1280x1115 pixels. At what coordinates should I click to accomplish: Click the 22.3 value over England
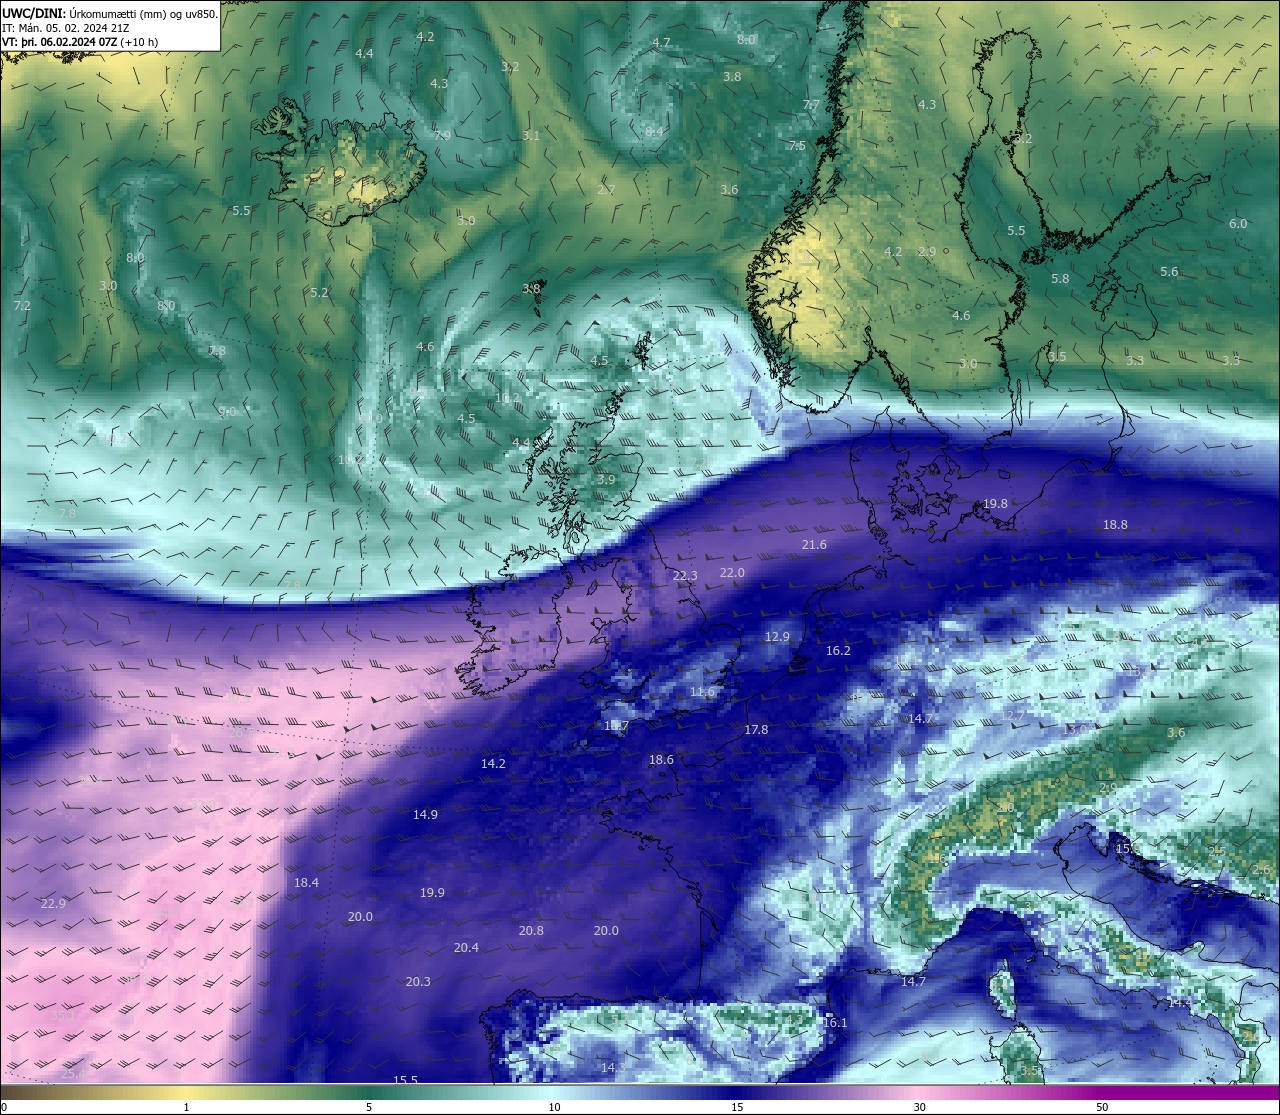pyautogui.click(x=685, y=576)
